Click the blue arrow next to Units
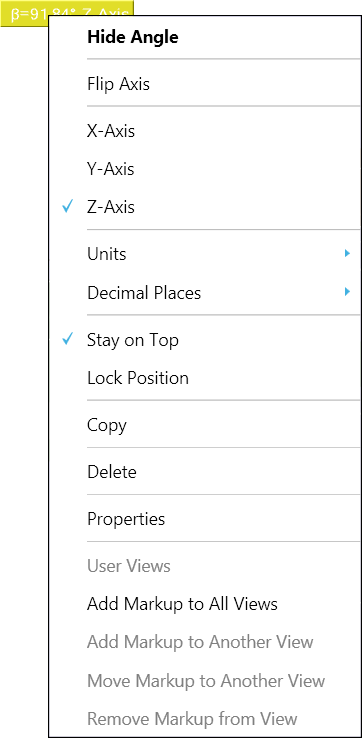Screen dimensions: 362x738 [x=347, y=254]
